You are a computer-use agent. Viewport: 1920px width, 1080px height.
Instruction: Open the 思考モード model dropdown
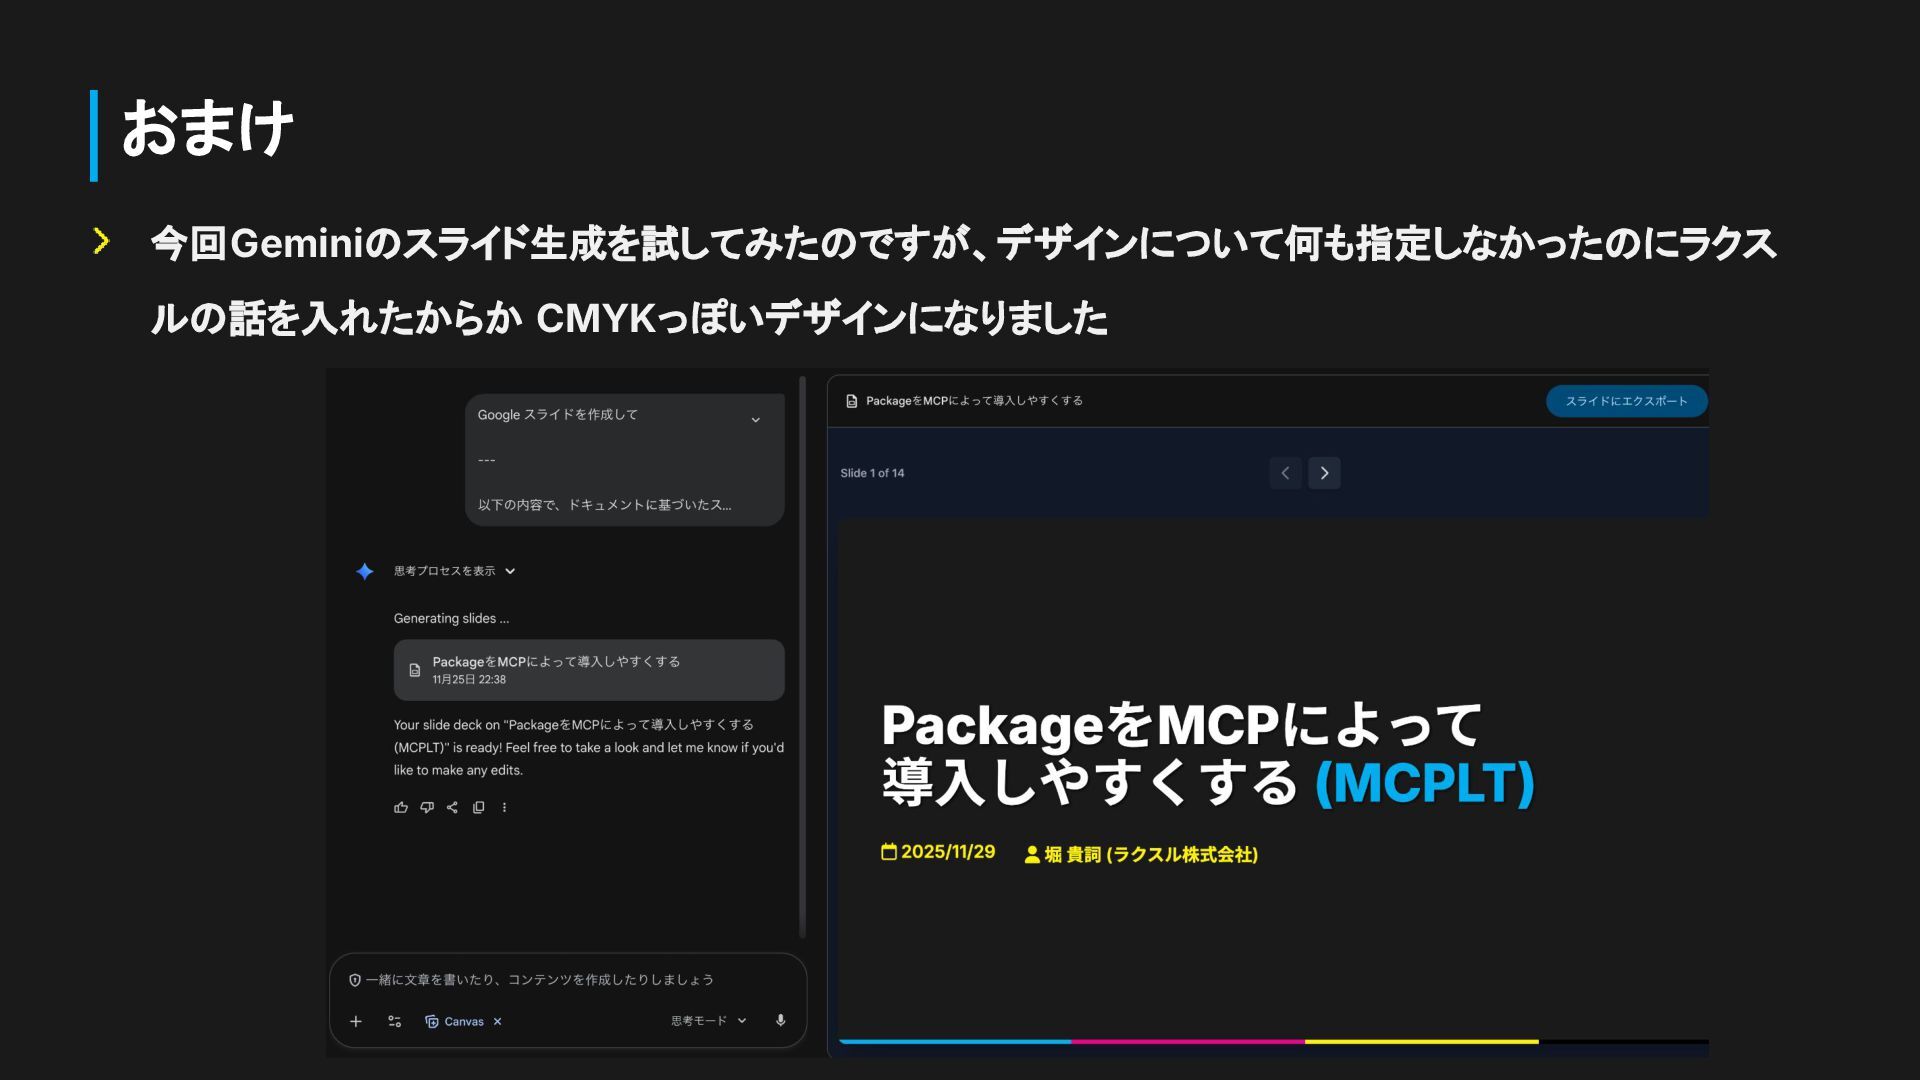(x=708, y=1021)
